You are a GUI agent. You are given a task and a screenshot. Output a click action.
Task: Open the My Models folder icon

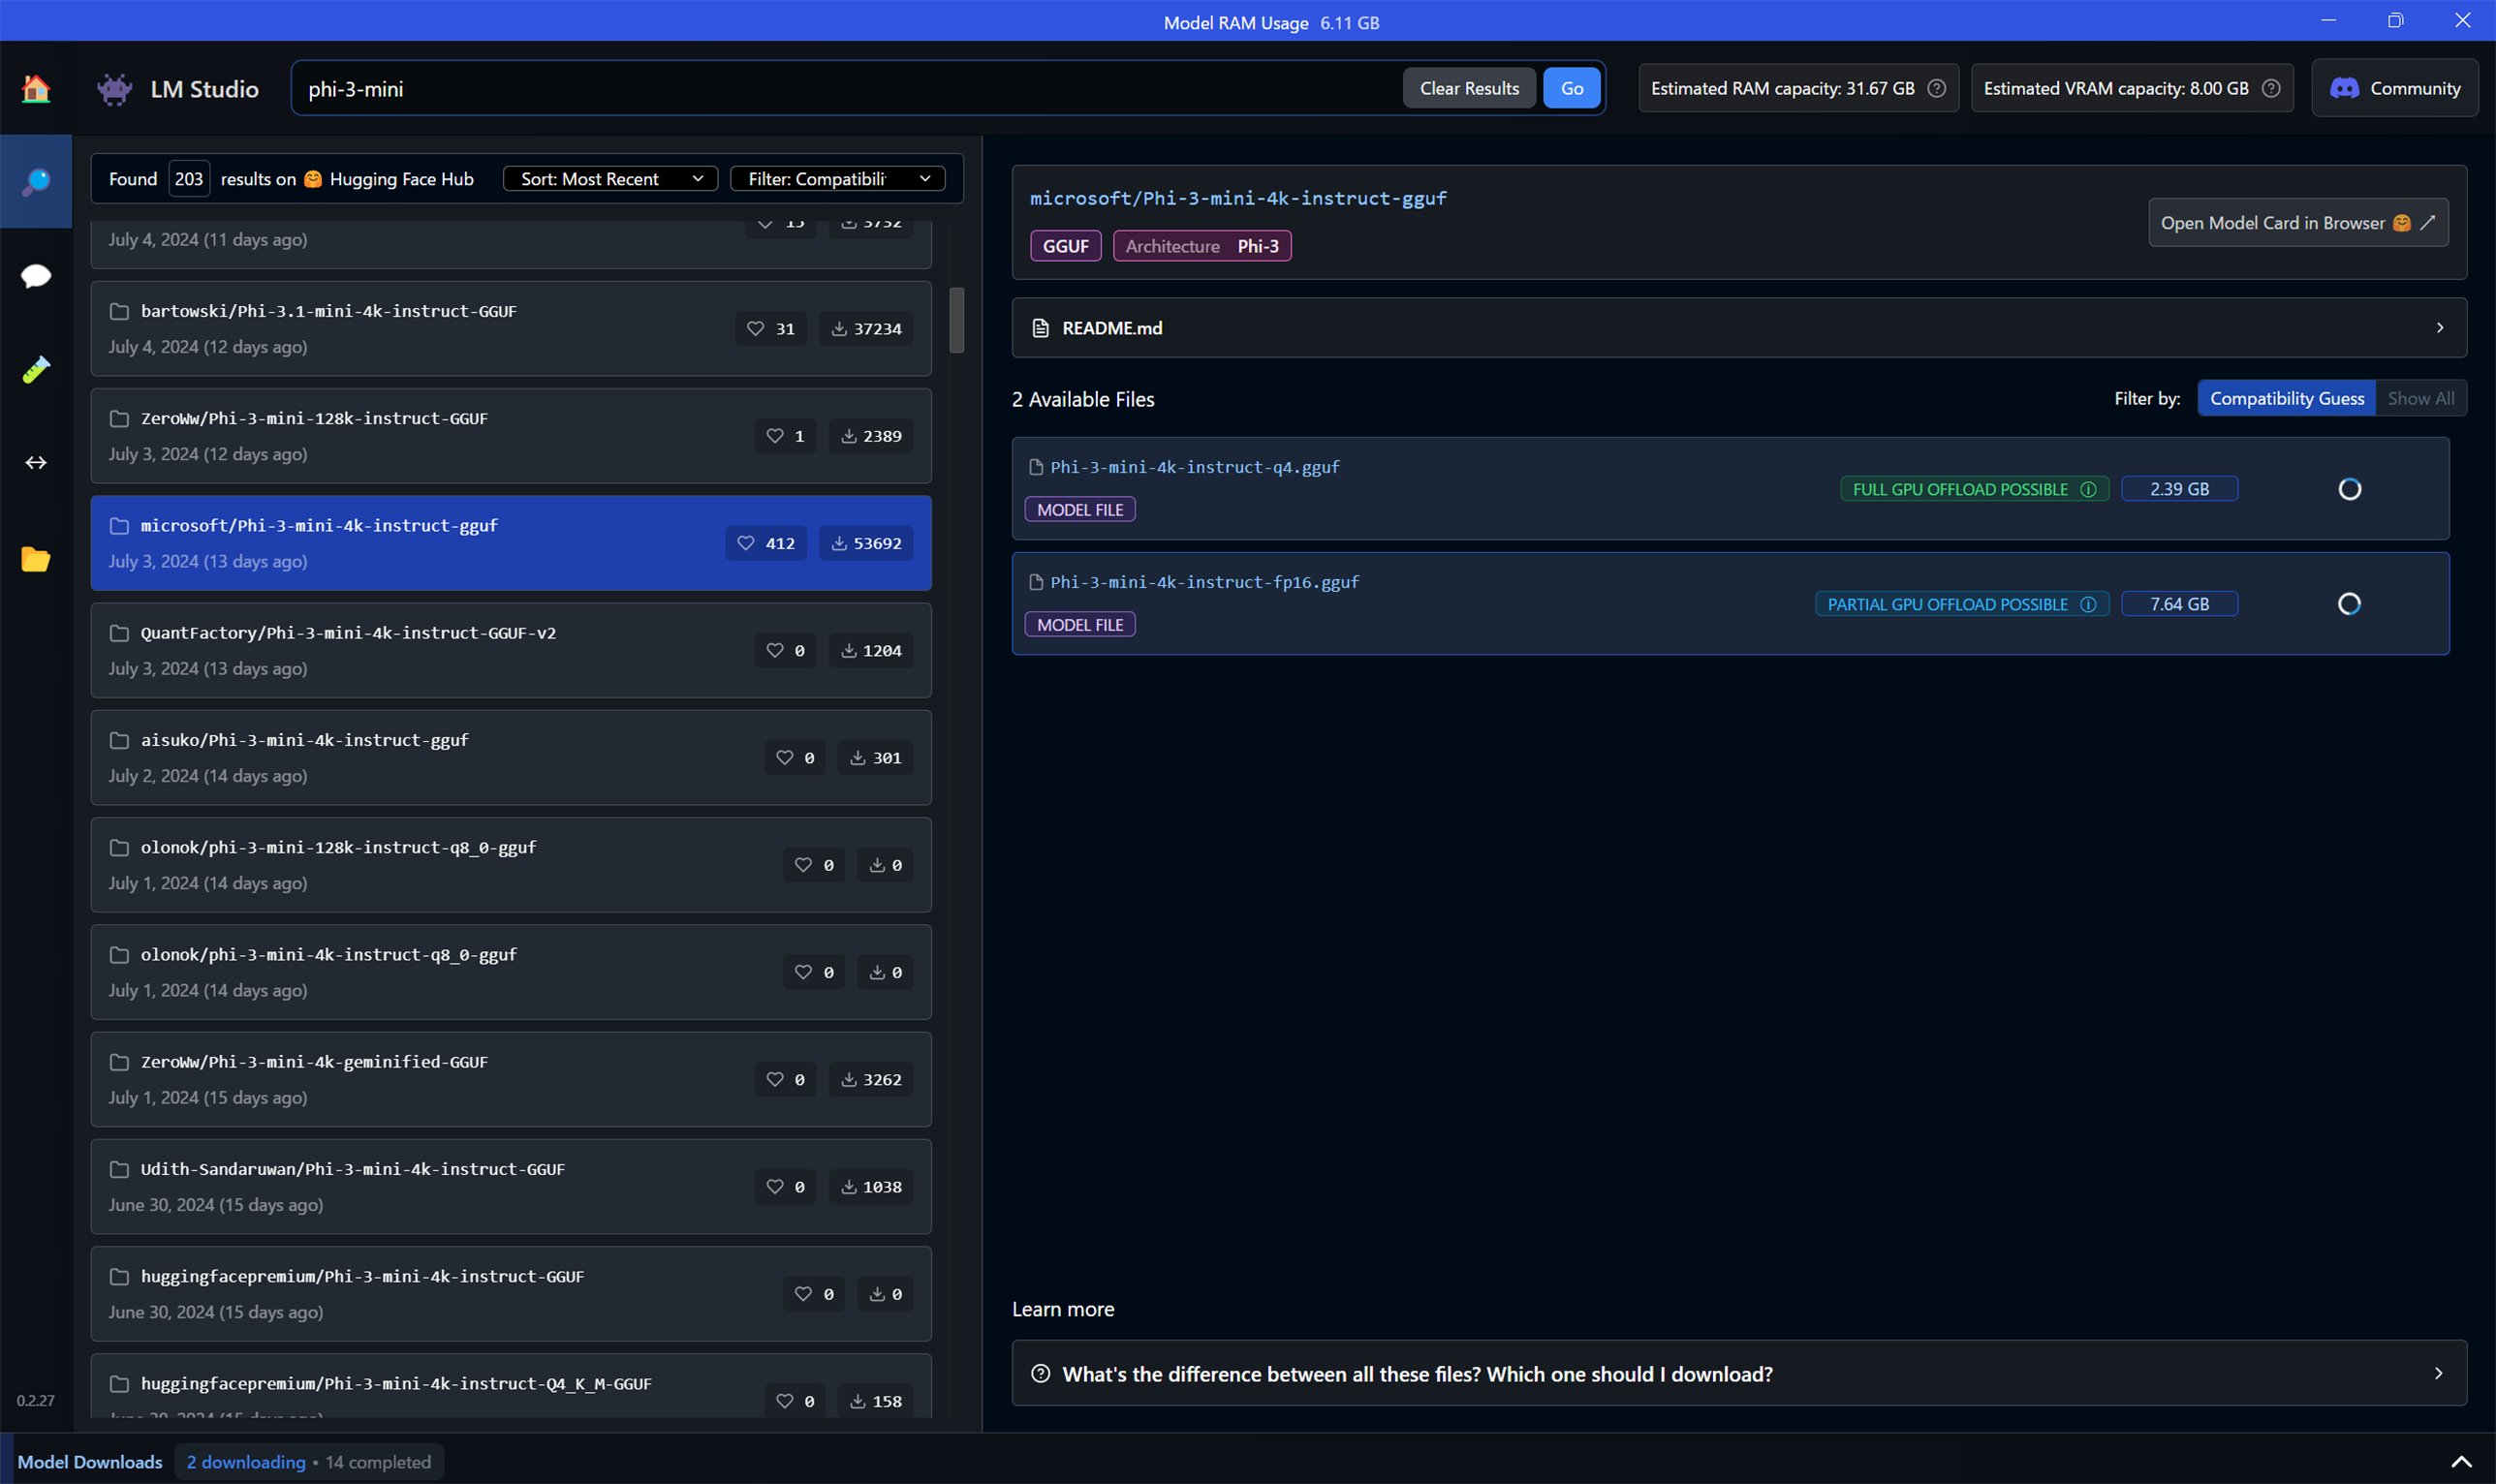(36, 558)
